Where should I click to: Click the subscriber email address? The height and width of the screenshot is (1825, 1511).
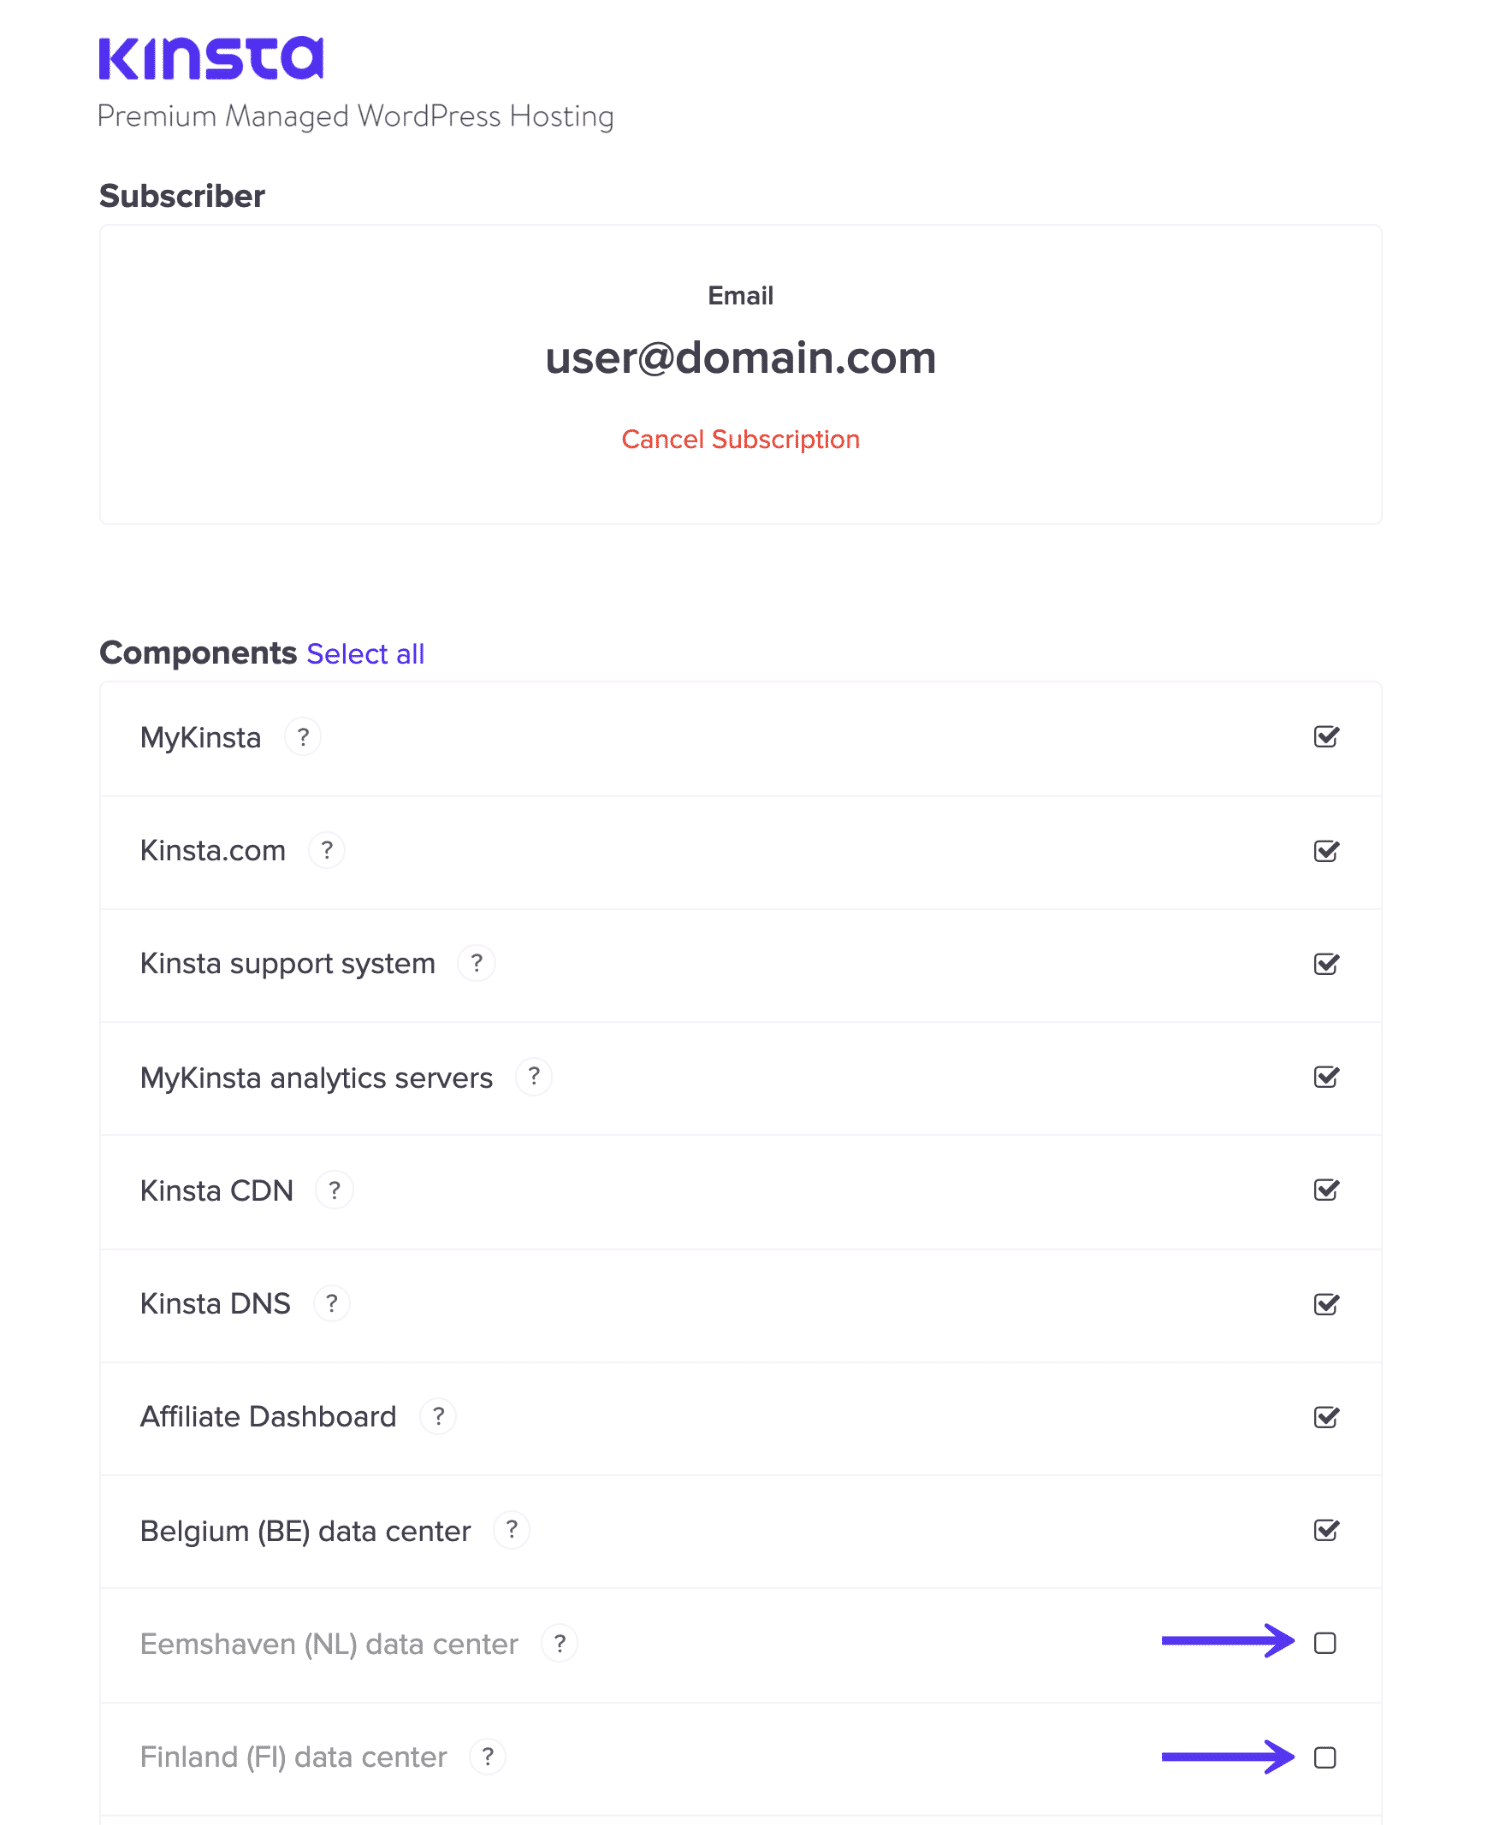pos(740,357)
